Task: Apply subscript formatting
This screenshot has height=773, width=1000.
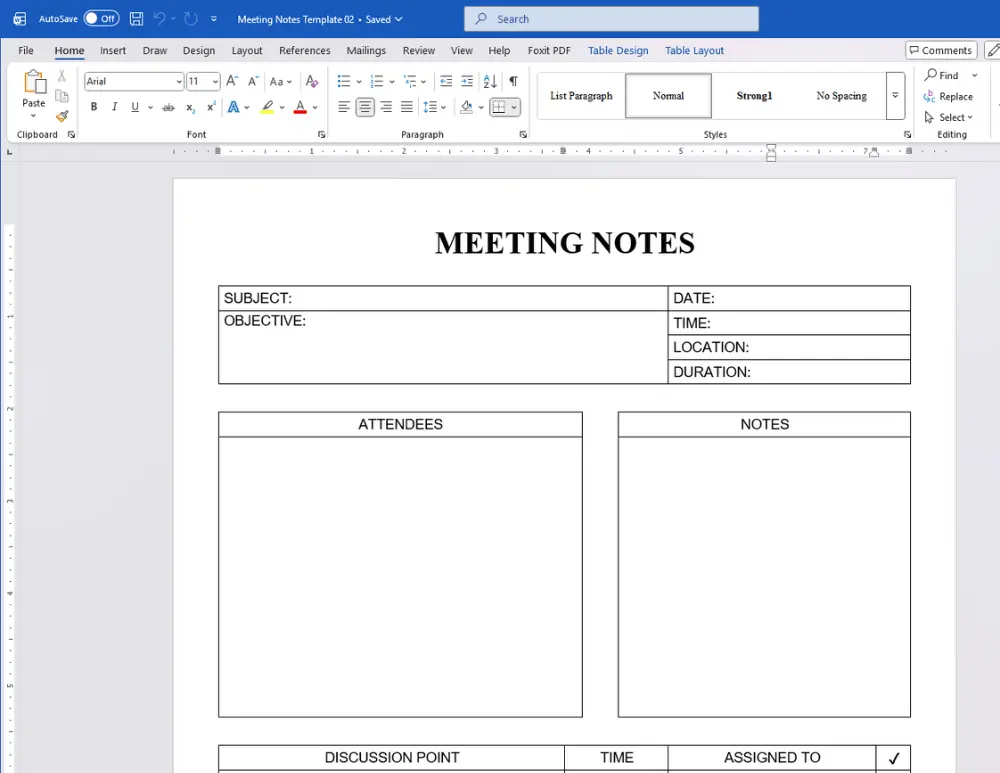Action: click(x=190, y=107)
